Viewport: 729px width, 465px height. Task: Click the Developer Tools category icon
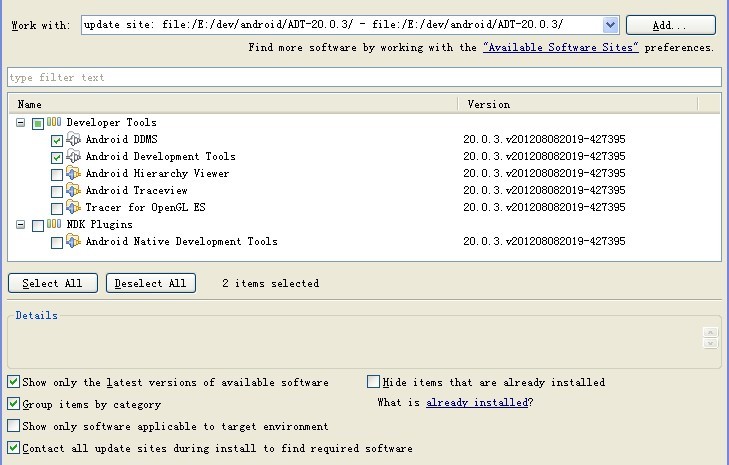pyautogui.click(x=54, y=122)
